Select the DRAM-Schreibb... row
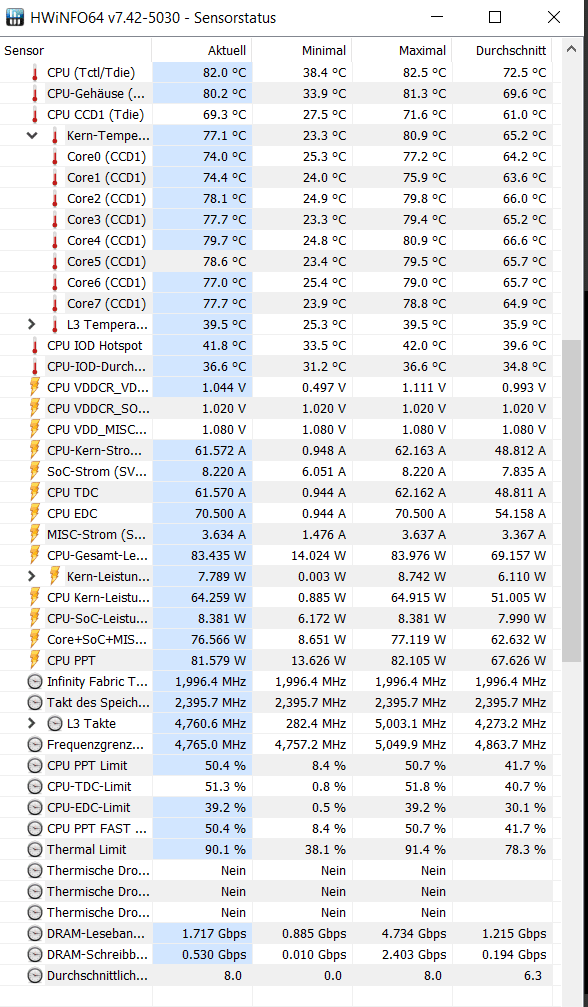This screenshot has height=1007, width=588. tap(276, 954)
